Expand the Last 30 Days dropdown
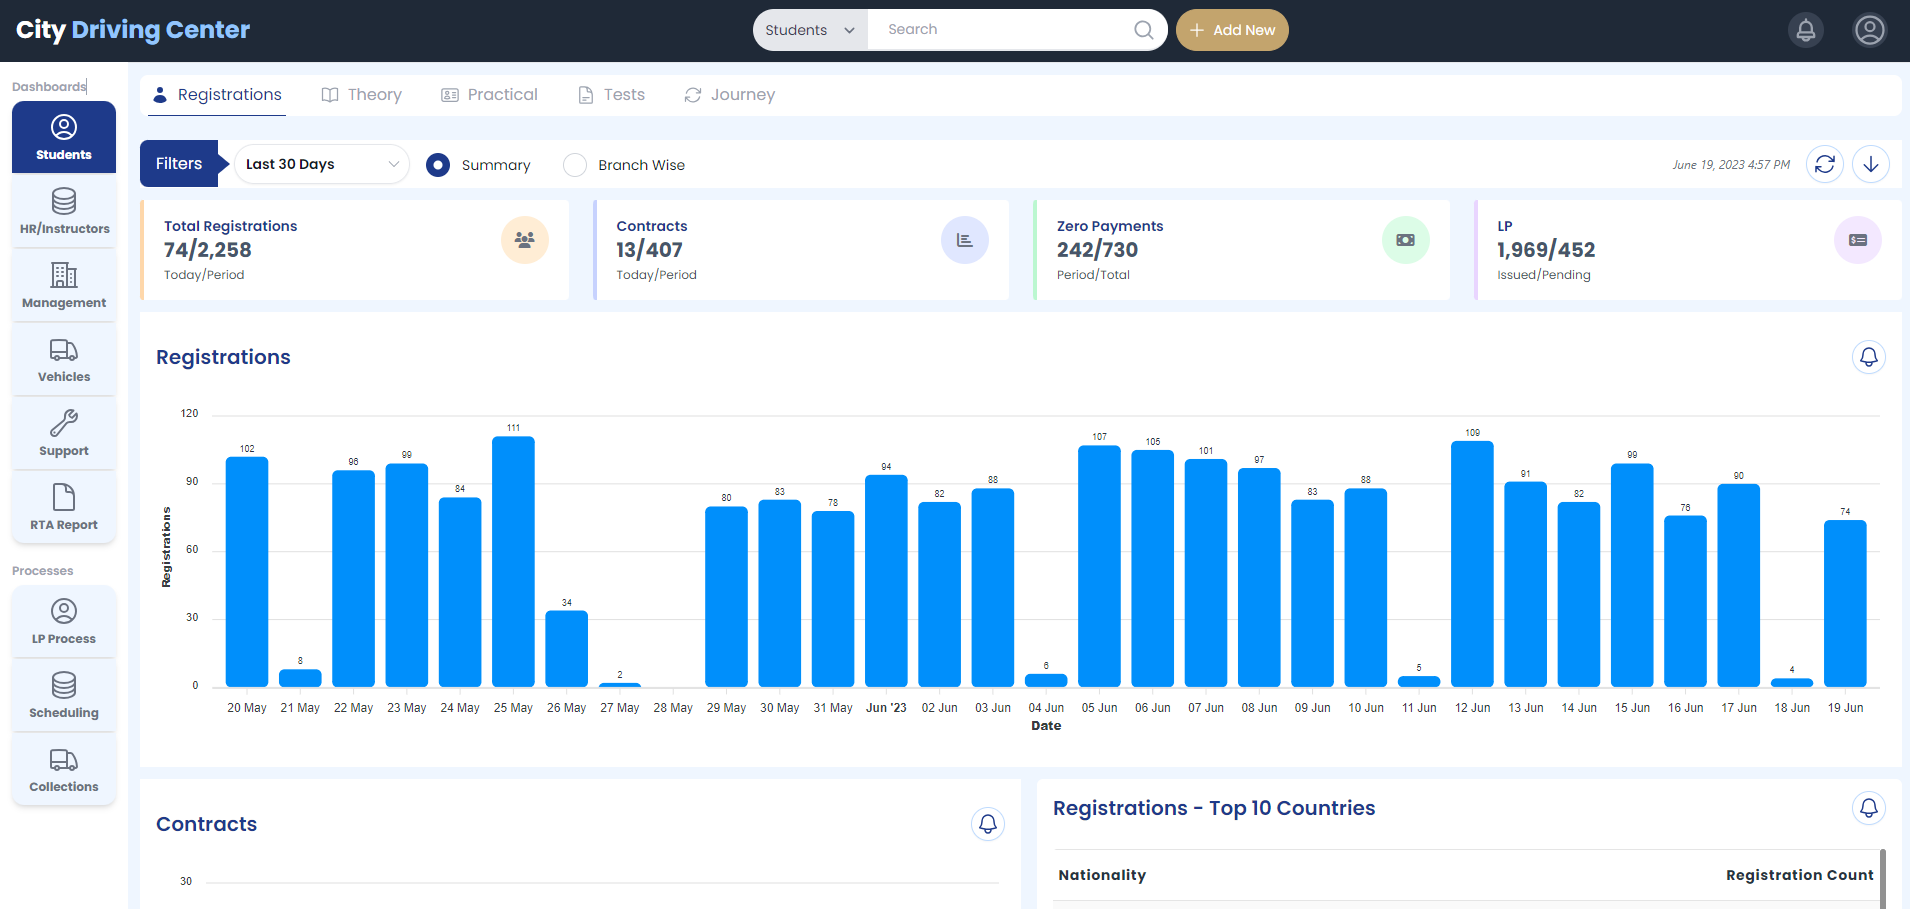Image resolution: width=1910 pixels, height=909 pixels. [x=321, y=164]
